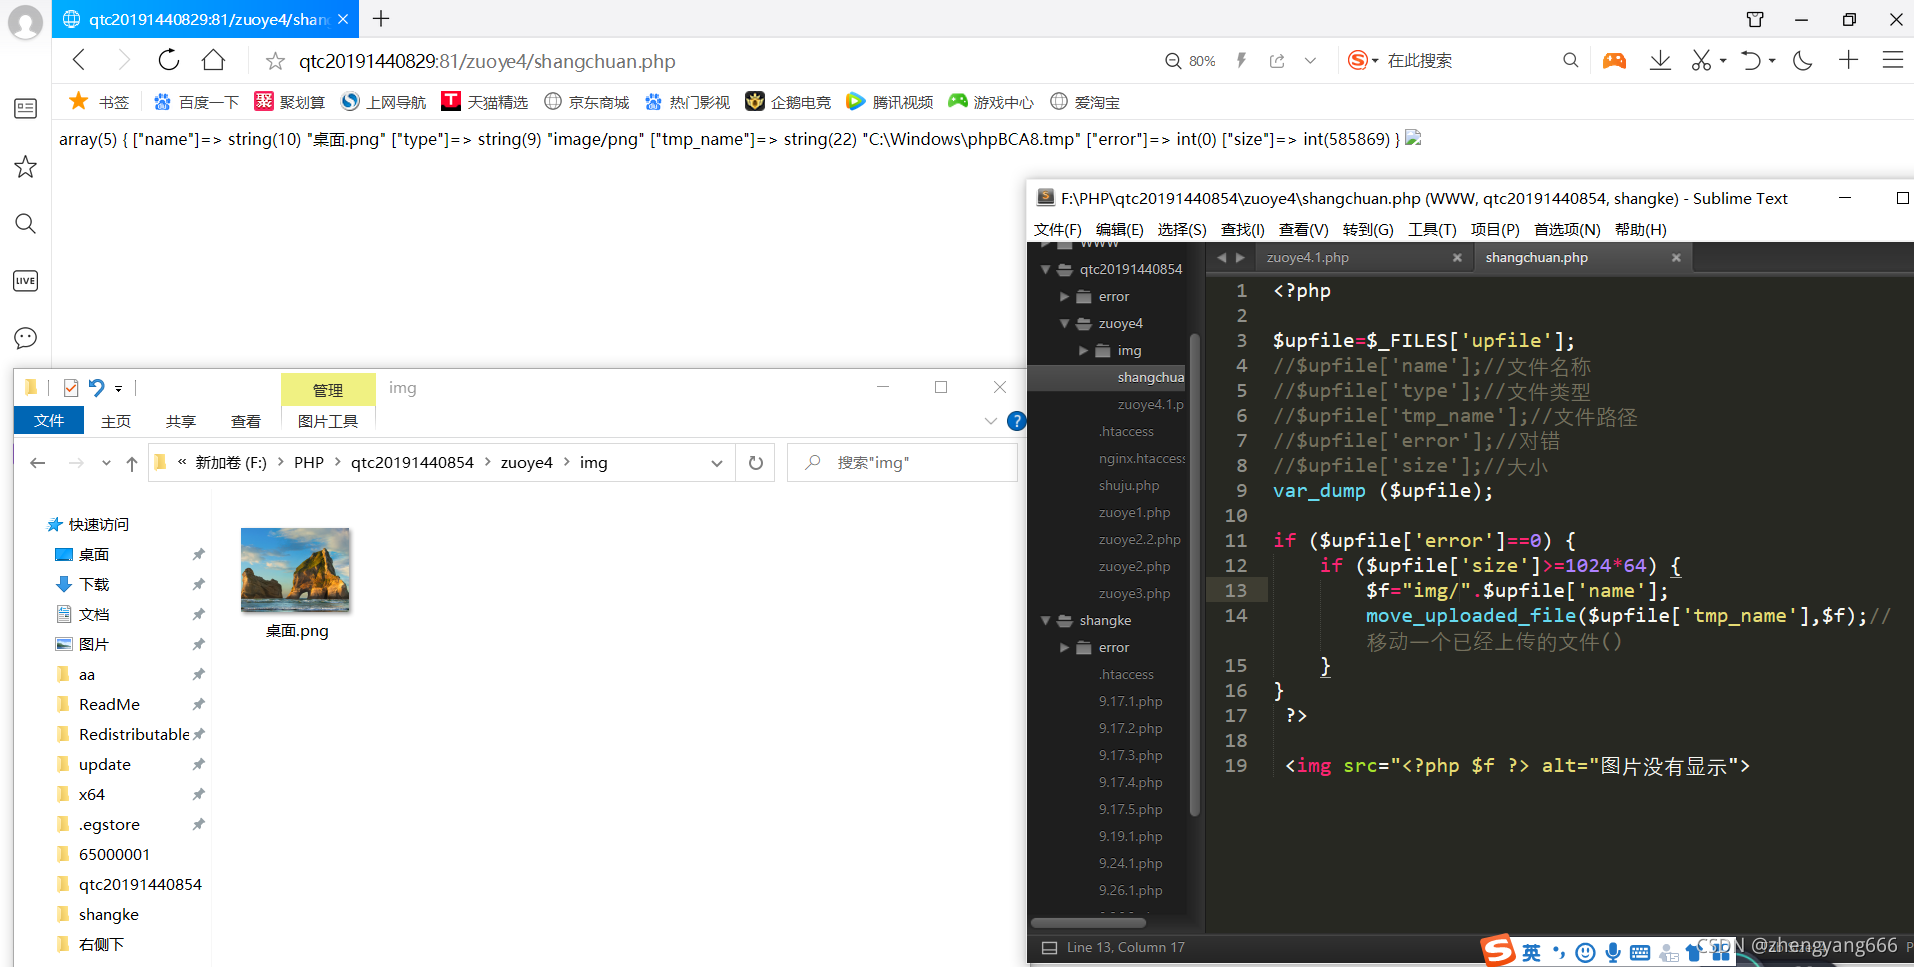Screen dimensions: 1914x967
Task: Click the 搜索"img" search field
Action: 902,463
